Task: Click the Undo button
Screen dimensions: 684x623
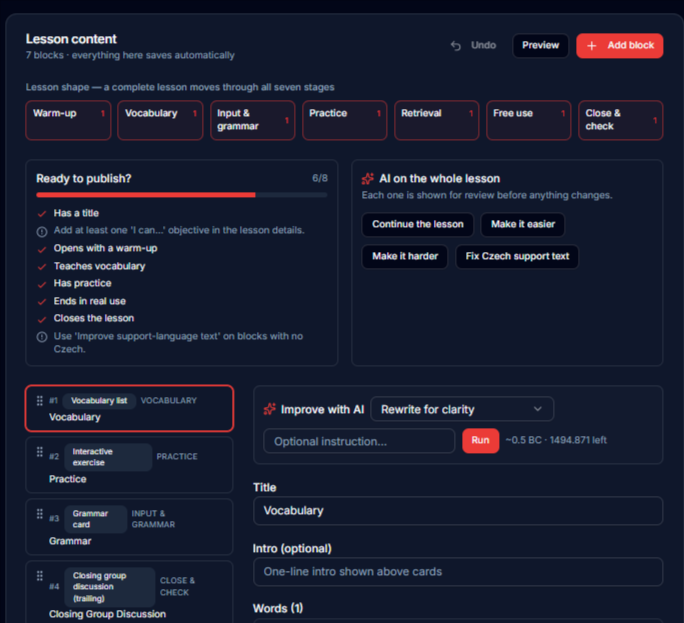Action: (x=473, y=45)
